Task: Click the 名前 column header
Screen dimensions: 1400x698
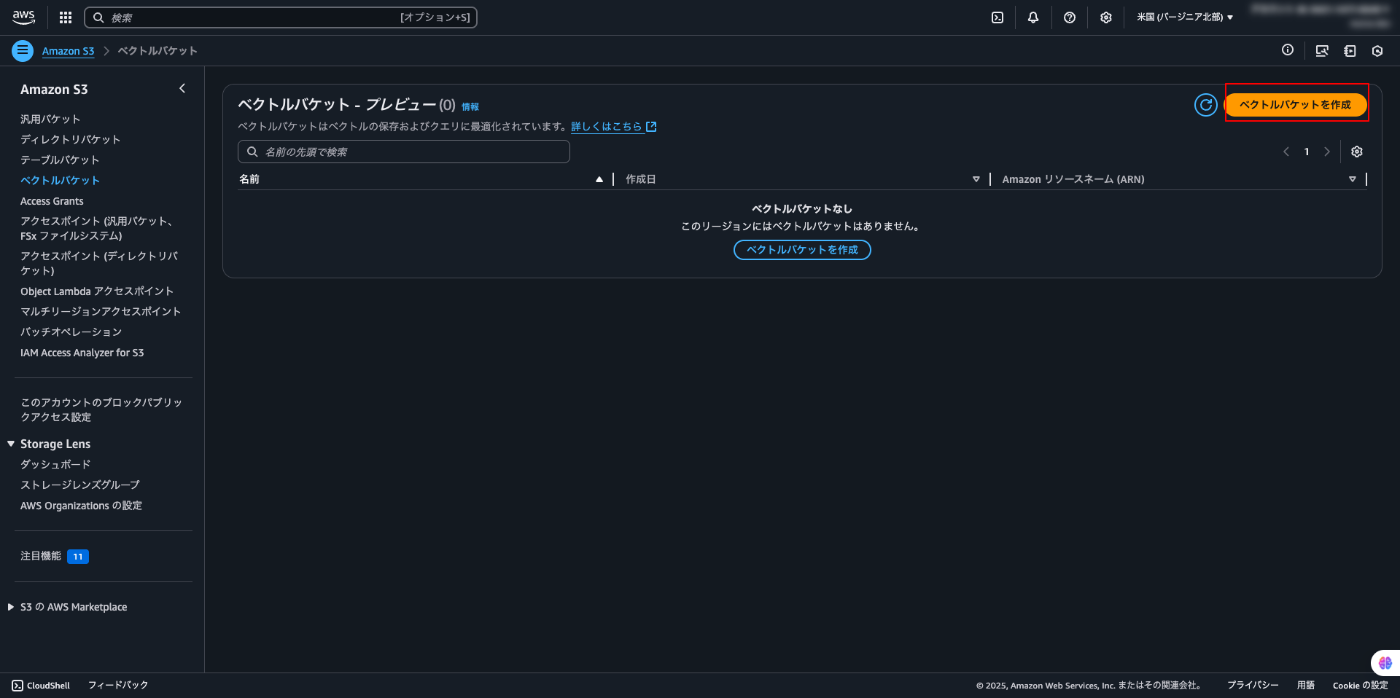Action: click(x=249, y=179)
